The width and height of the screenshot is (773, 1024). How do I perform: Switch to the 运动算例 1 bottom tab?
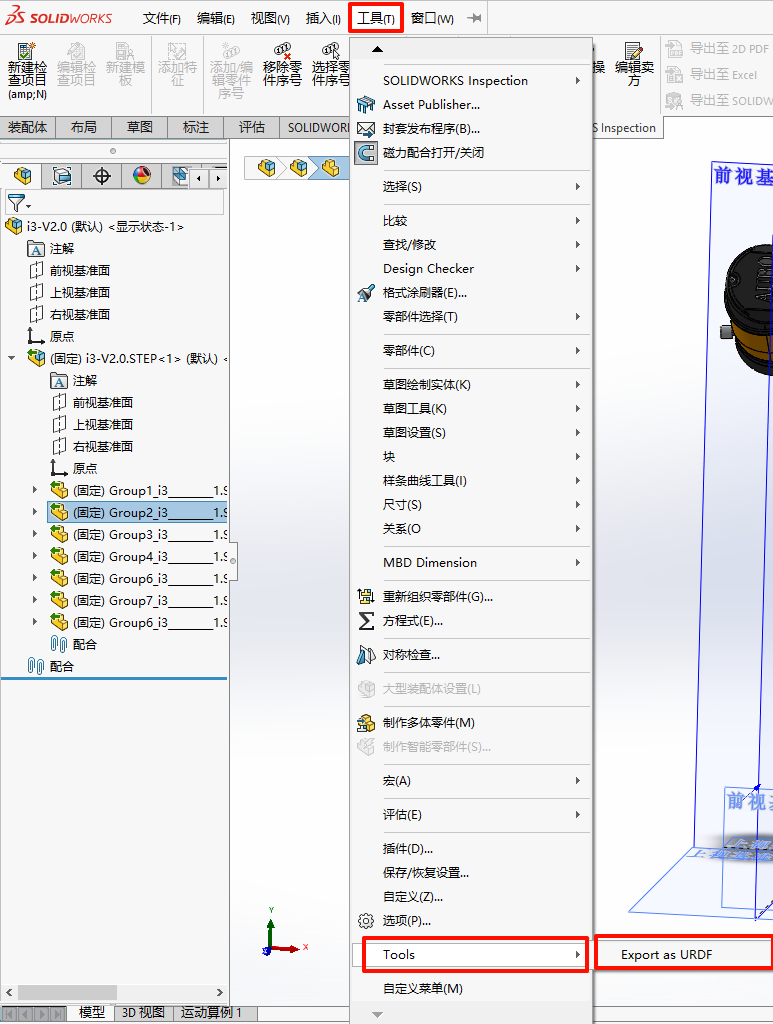(x=212, y=1012)
